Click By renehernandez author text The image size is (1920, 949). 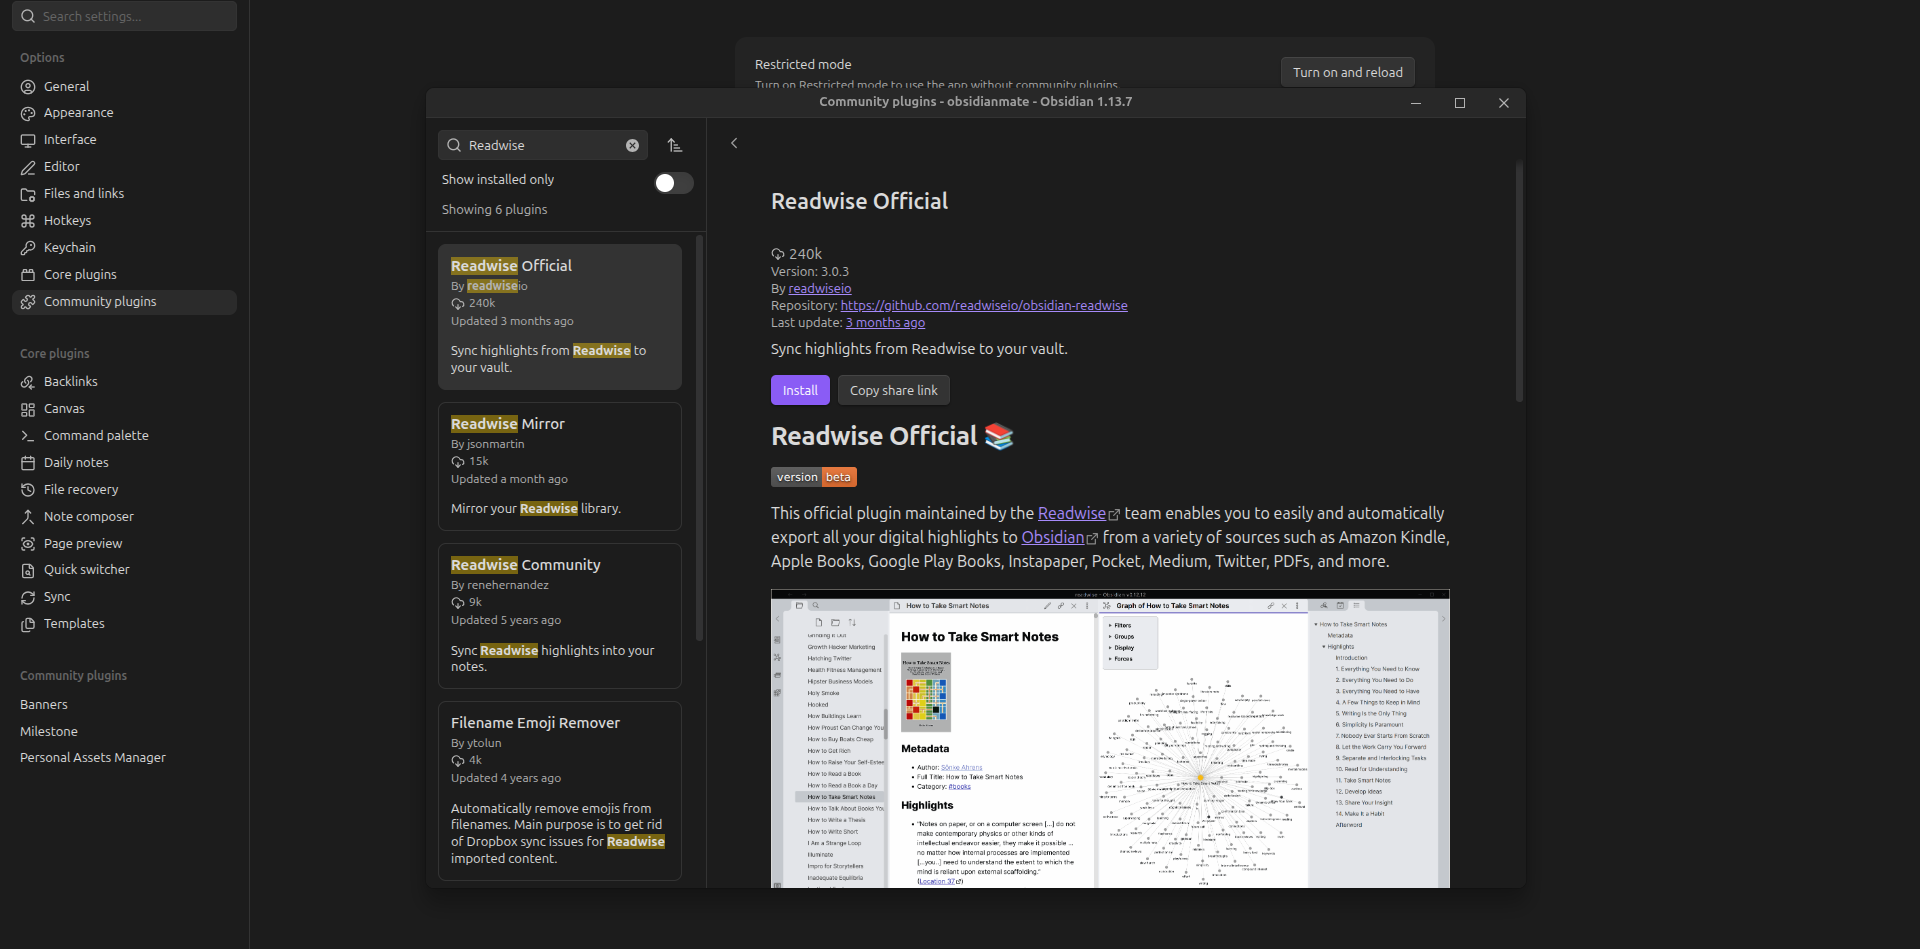click(x=500, y=585)
